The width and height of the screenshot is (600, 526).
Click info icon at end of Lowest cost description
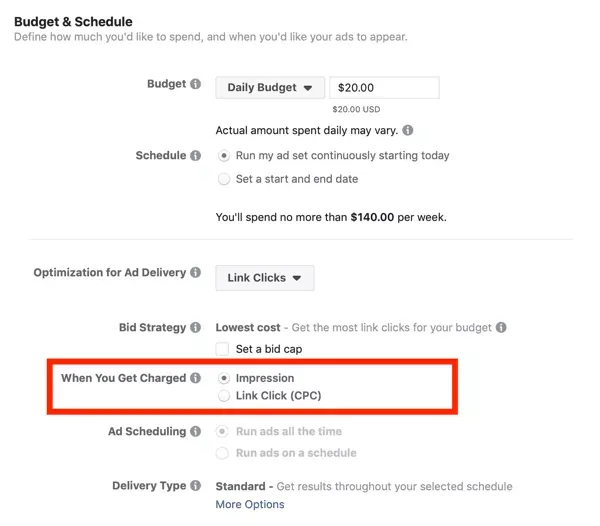point(501,328)
